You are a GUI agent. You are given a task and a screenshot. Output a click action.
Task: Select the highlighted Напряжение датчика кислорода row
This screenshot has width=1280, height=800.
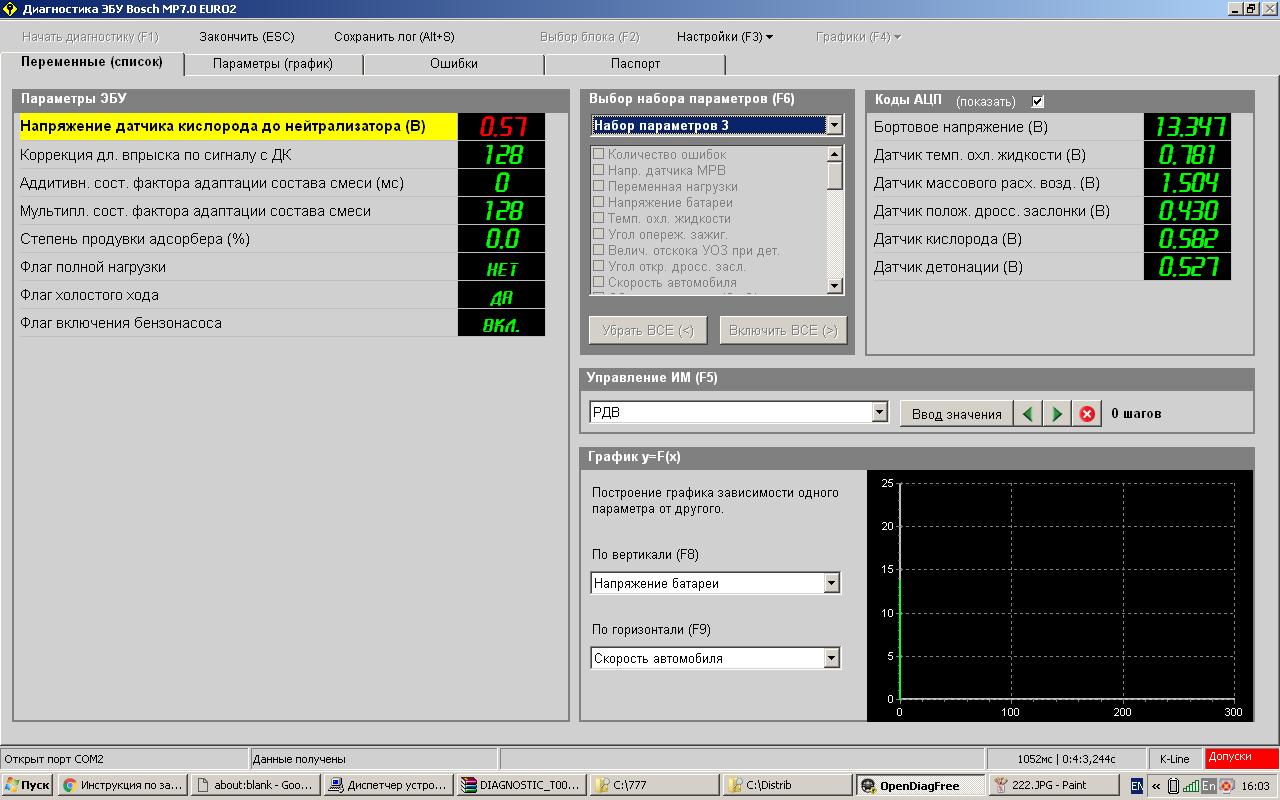(x=282, y=126)
